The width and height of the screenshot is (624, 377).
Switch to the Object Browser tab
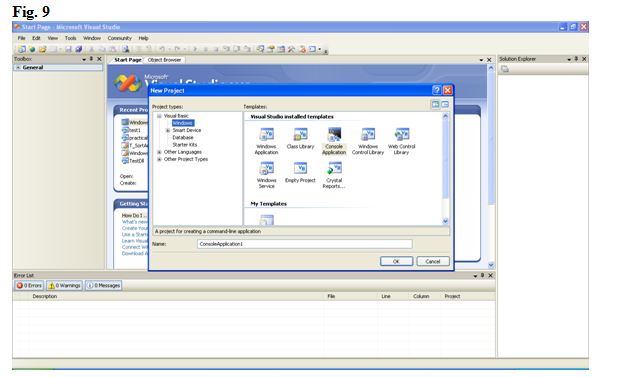point(164,60)
